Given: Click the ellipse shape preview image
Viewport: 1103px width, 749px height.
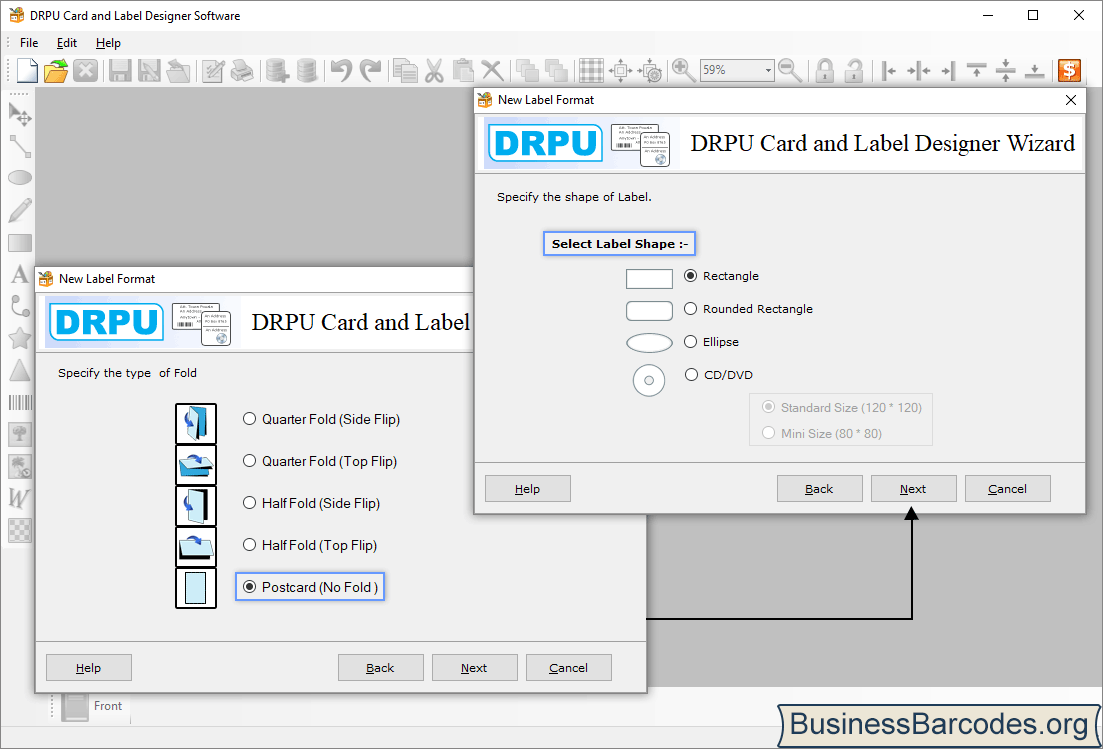Looking at the screenshot, I should tap(649, 343).
